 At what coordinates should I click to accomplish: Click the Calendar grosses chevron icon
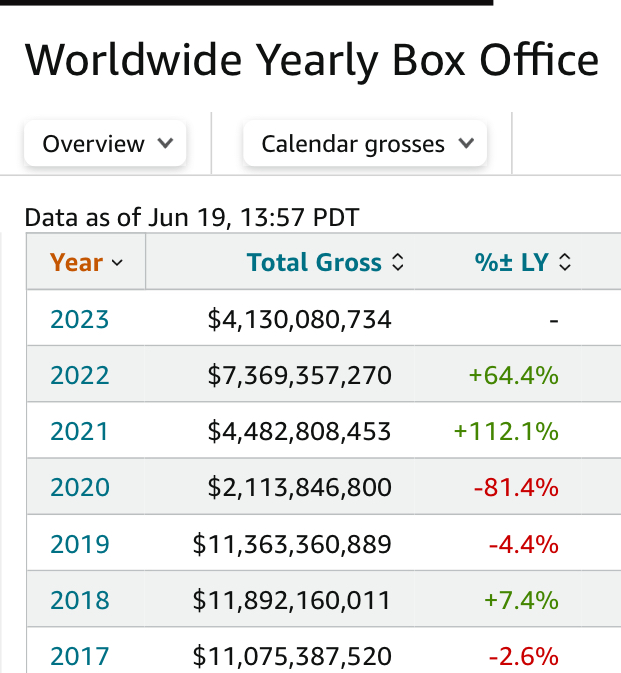pos(465,144)
